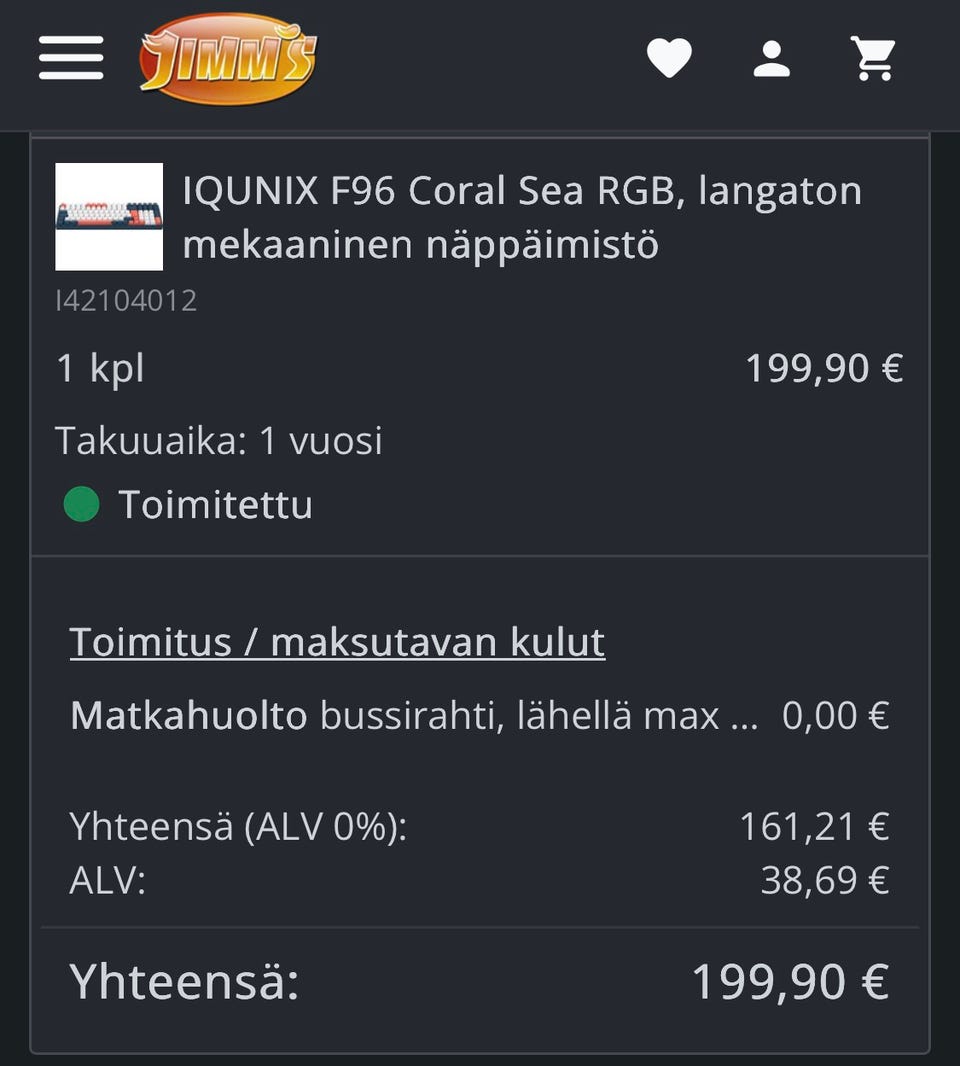Open the IQUNIX F96 Coral Sea product title
Image resolution: width=960 pixels, height=1066 pixels.
[521, 216]
